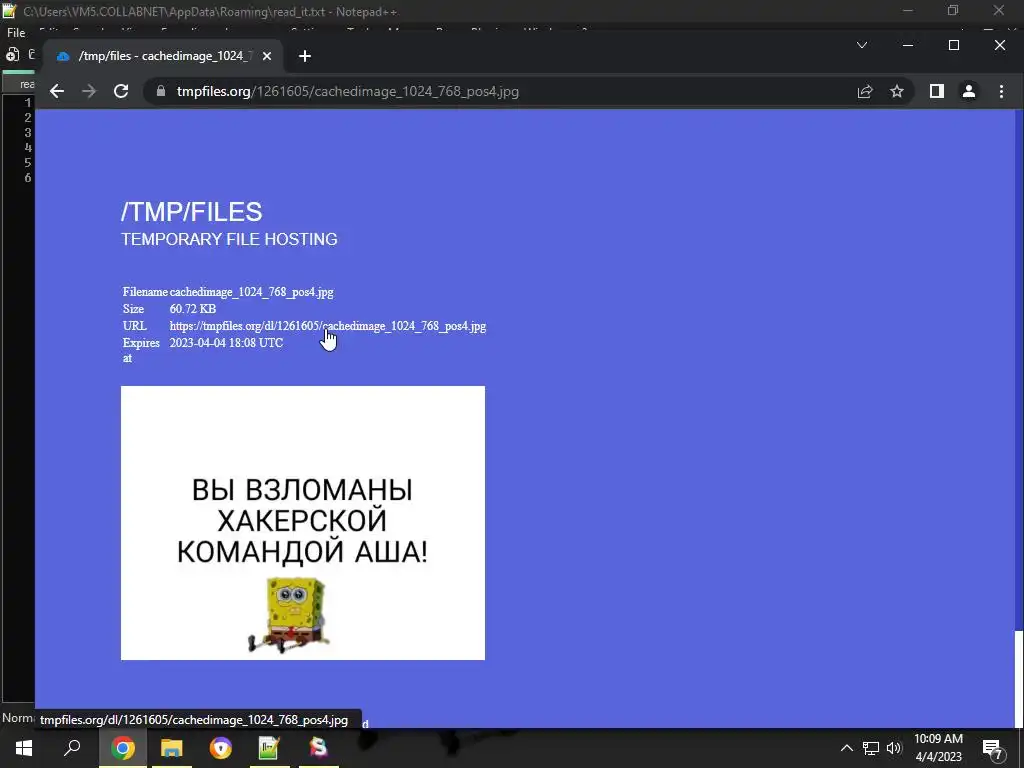Share this page icon in address bar
Image resolution: width=1024 pixels, height=768 pixels.
tap(865, 91)
